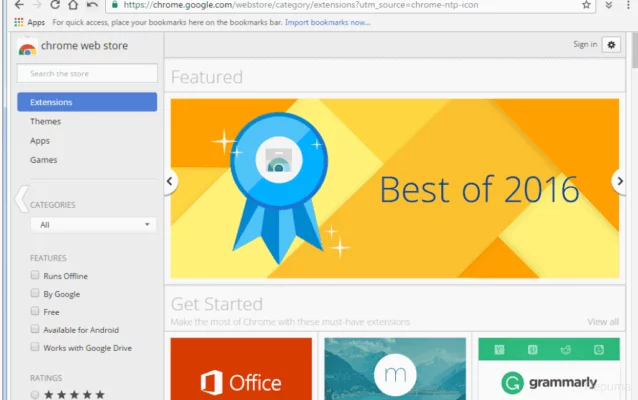Show the previous featured banner slide

pyautogui.click(x=170, y=181)
